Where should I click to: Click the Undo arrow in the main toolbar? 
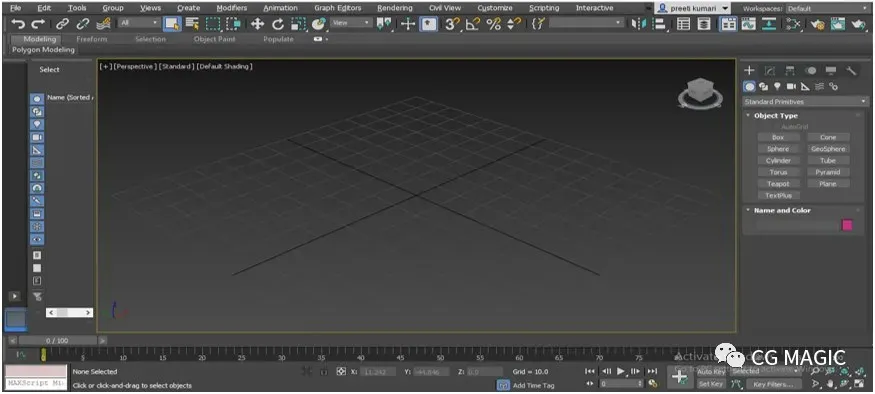[18, 24]
